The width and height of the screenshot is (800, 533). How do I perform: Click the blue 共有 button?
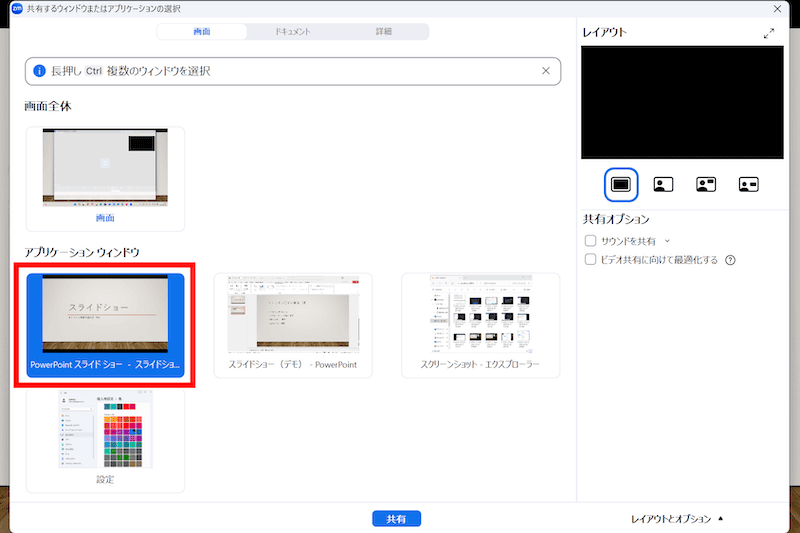point(396,519)
